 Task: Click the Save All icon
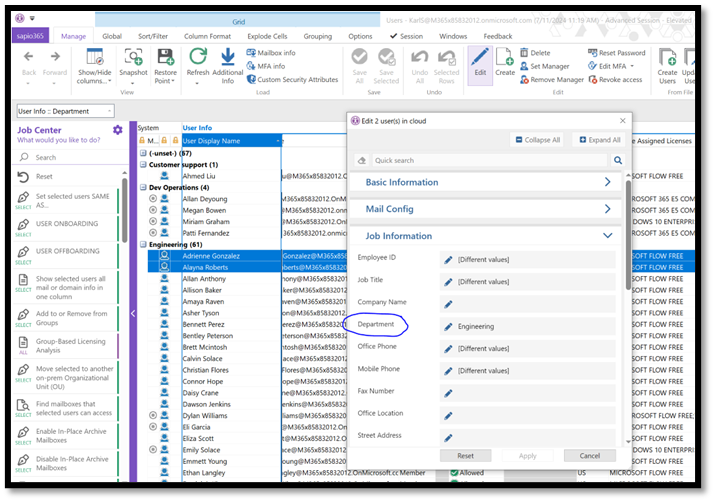pyautogui.click(x=359, y=57)
